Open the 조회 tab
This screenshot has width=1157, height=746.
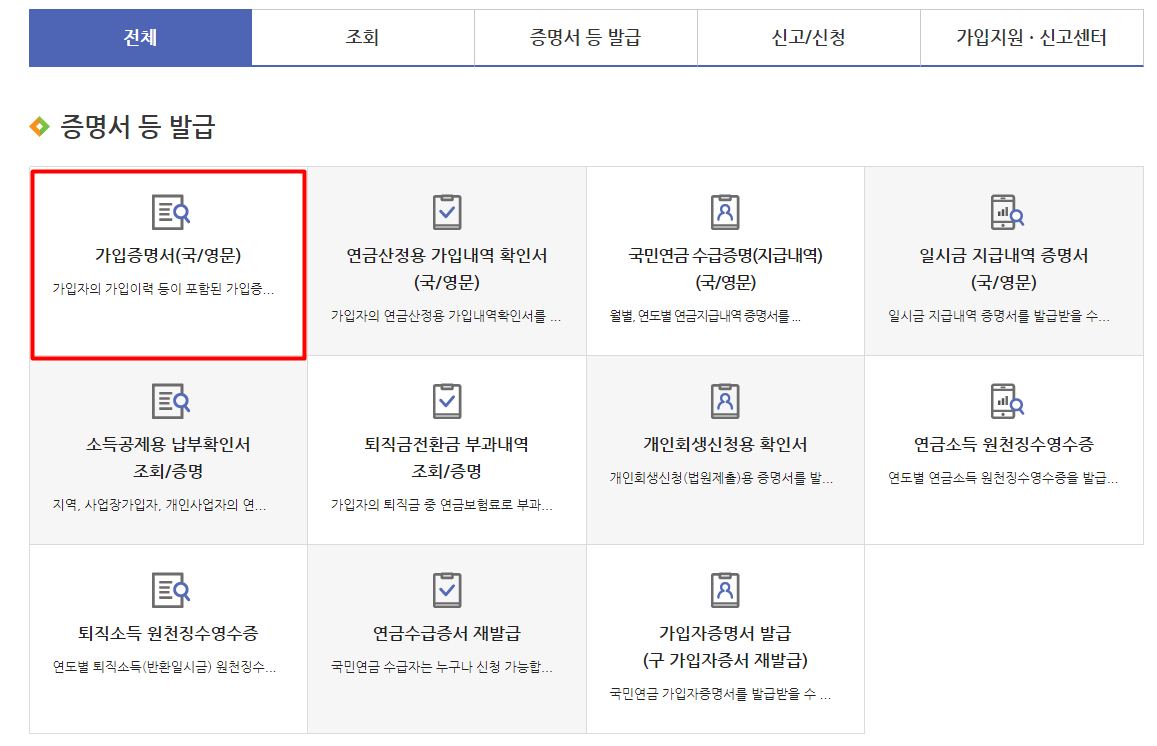point(363,36)
